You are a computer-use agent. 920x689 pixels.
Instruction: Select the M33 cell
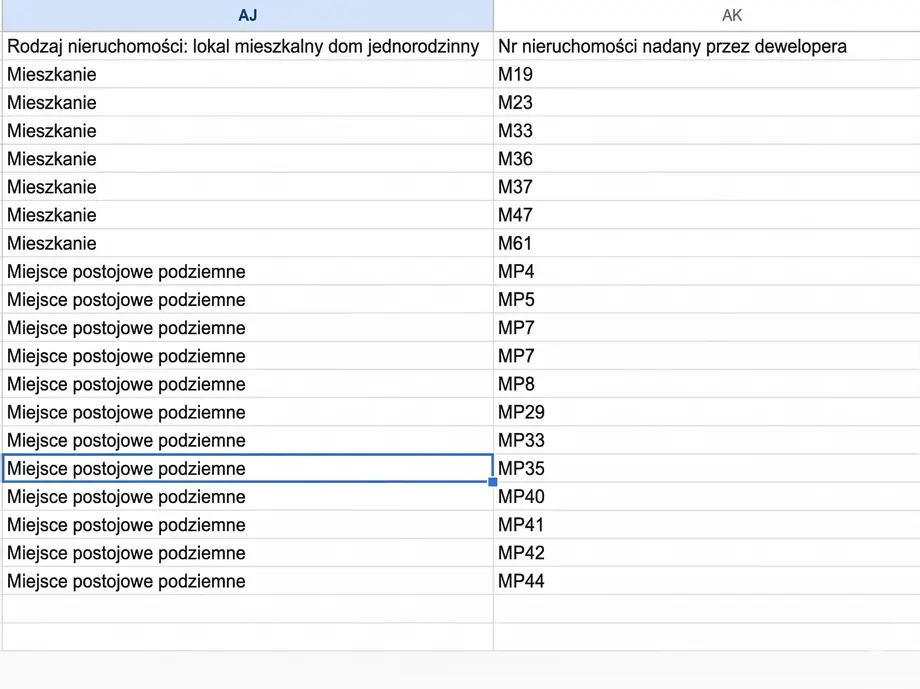pyautogui.click(x=706, y=131)
